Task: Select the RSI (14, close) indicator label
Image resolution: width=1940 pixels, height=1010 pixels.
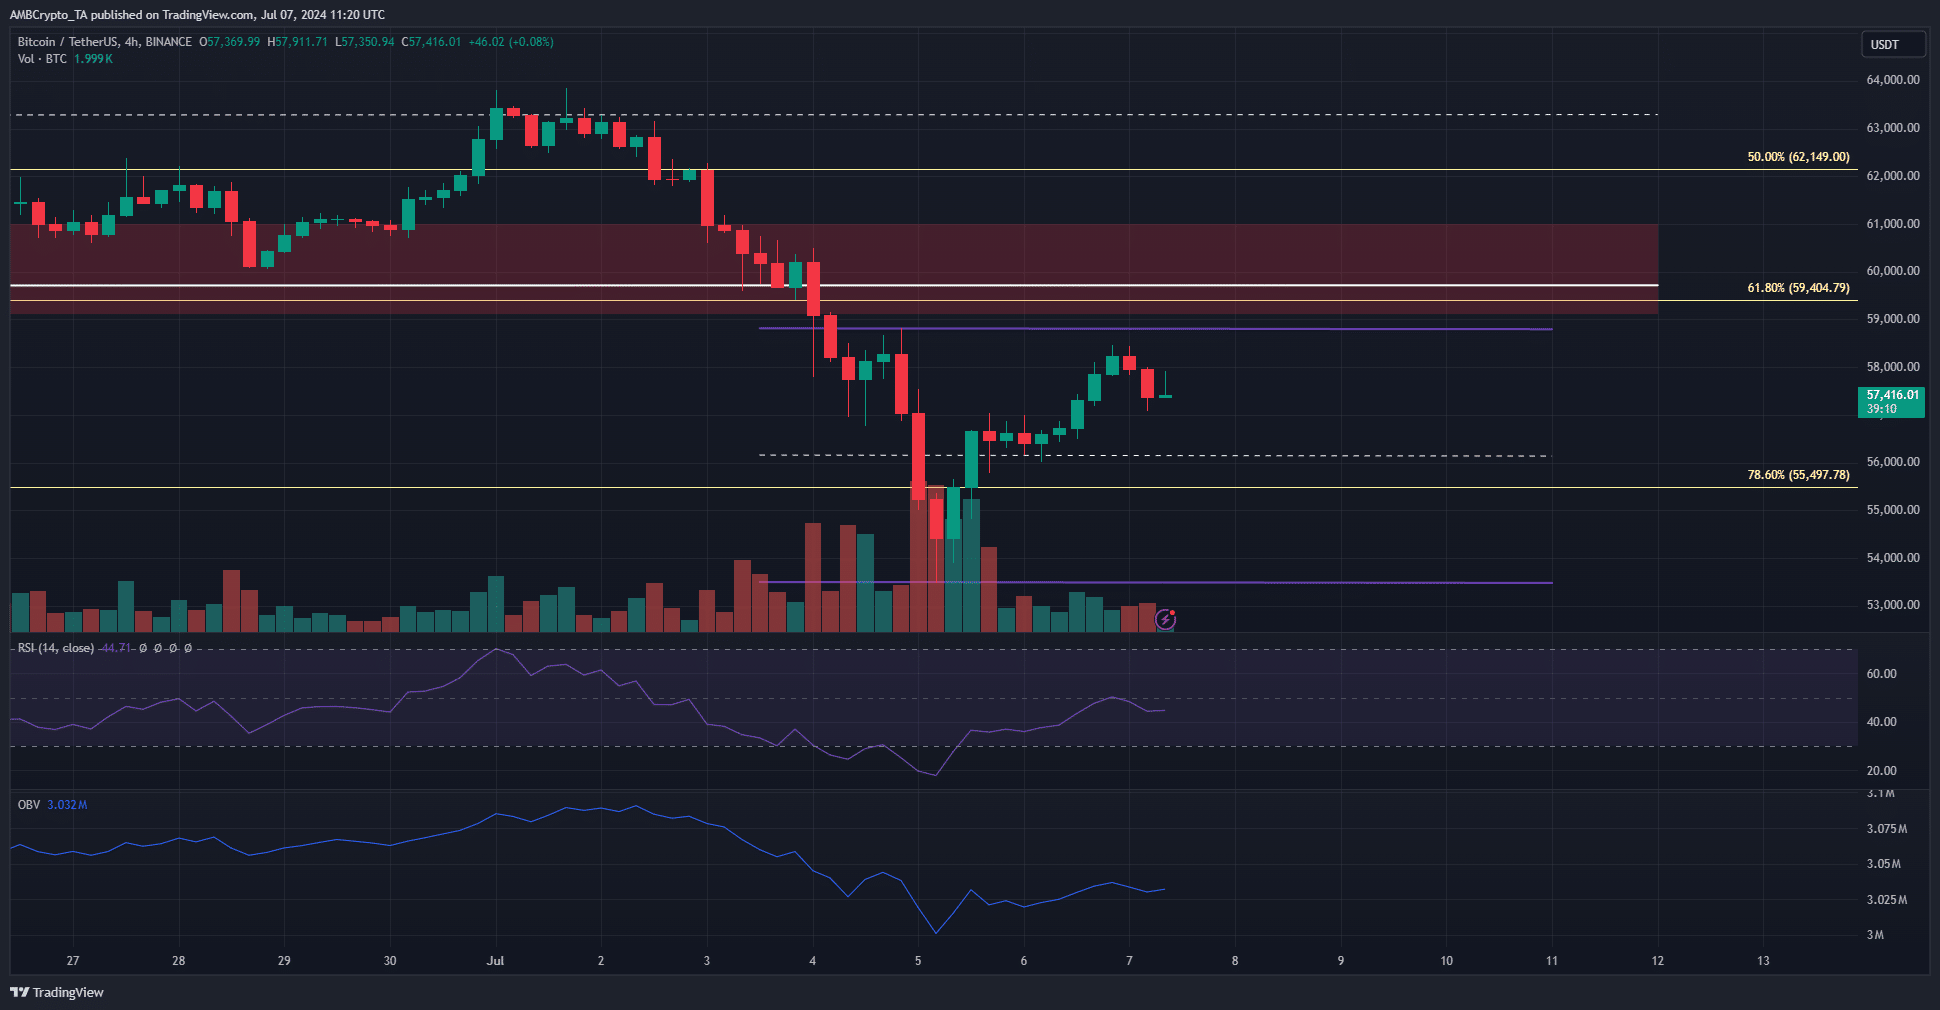Action: click(56, 648)
